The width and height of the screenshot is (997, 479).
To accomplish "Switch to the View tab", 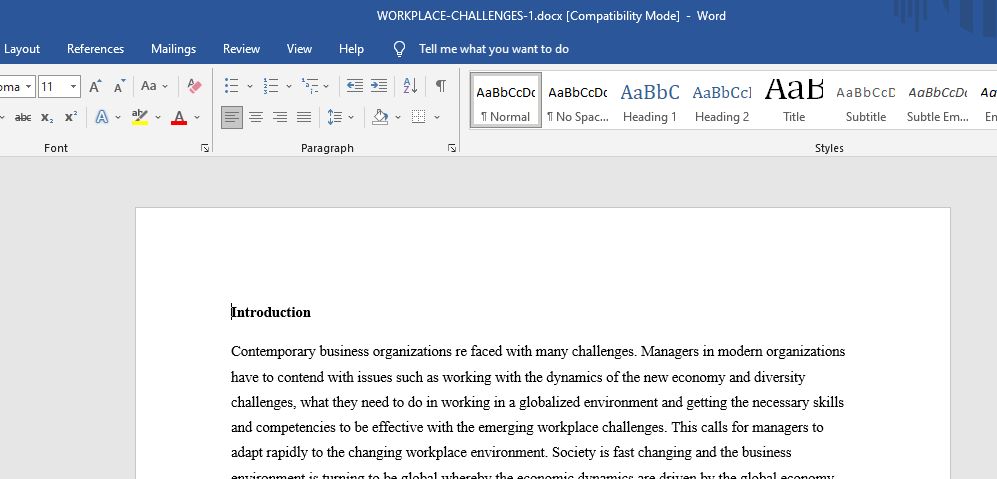I will click(x=299, y=49).
